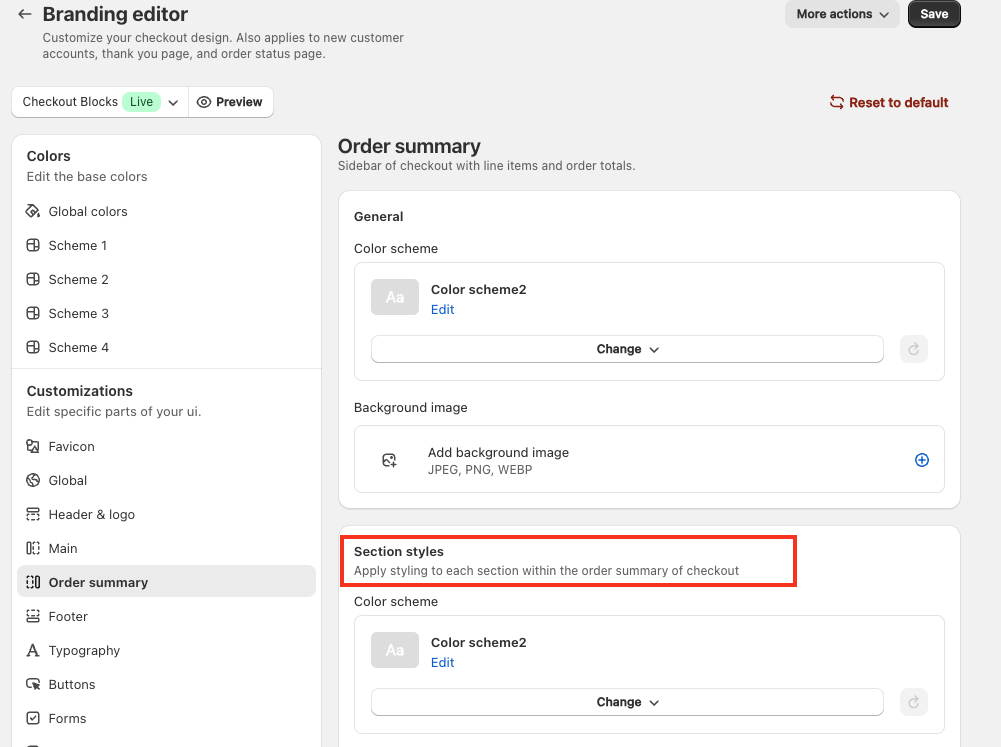
Task: Open Global colors via paint bucket icon
Action: click(x=33, y=211)
